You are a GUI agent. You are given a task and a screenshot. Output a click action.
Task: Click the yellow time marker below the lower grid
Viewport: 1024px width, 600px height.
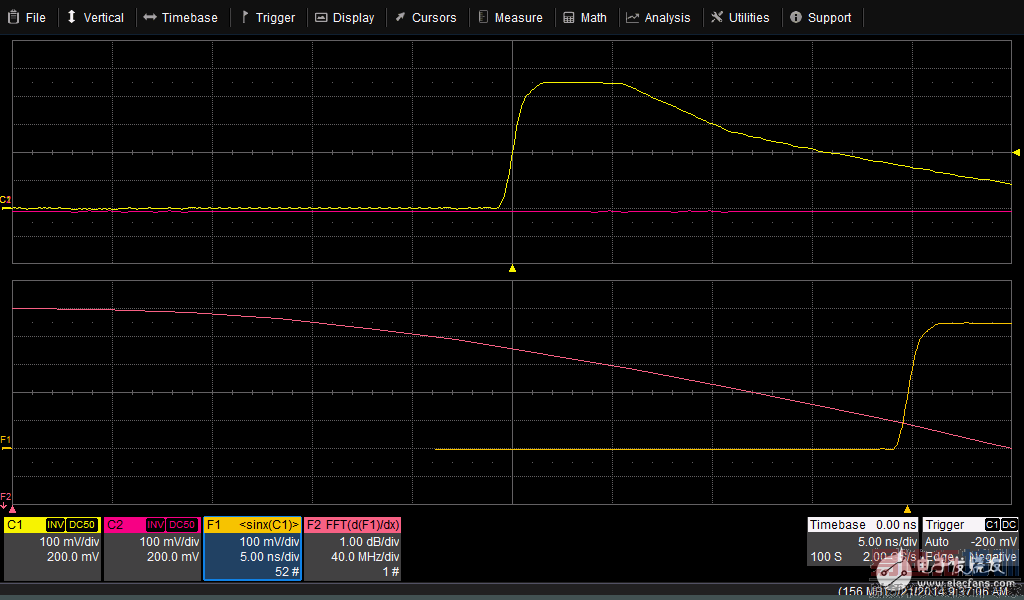tap(907, 509)
